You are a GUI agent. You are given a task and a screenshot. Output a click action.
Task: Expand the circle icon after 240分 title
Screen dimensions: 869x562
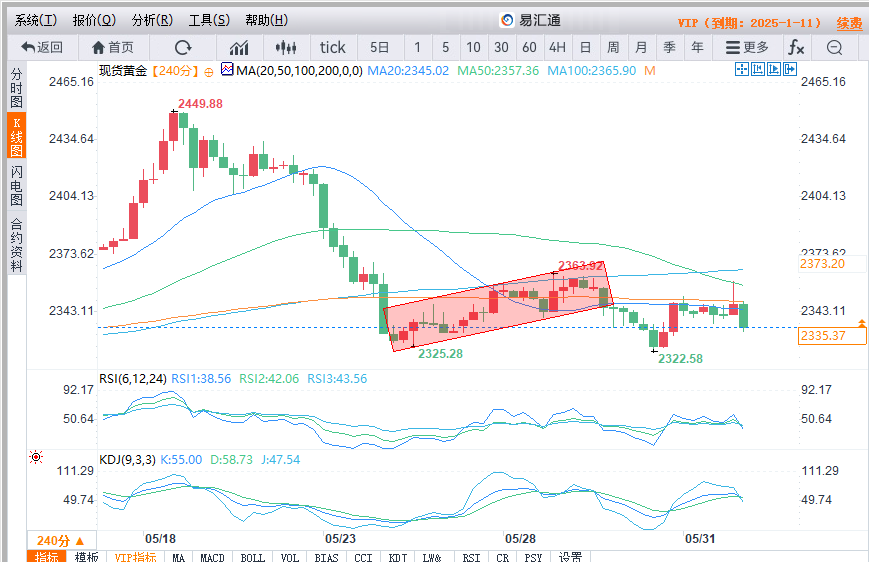209,70
